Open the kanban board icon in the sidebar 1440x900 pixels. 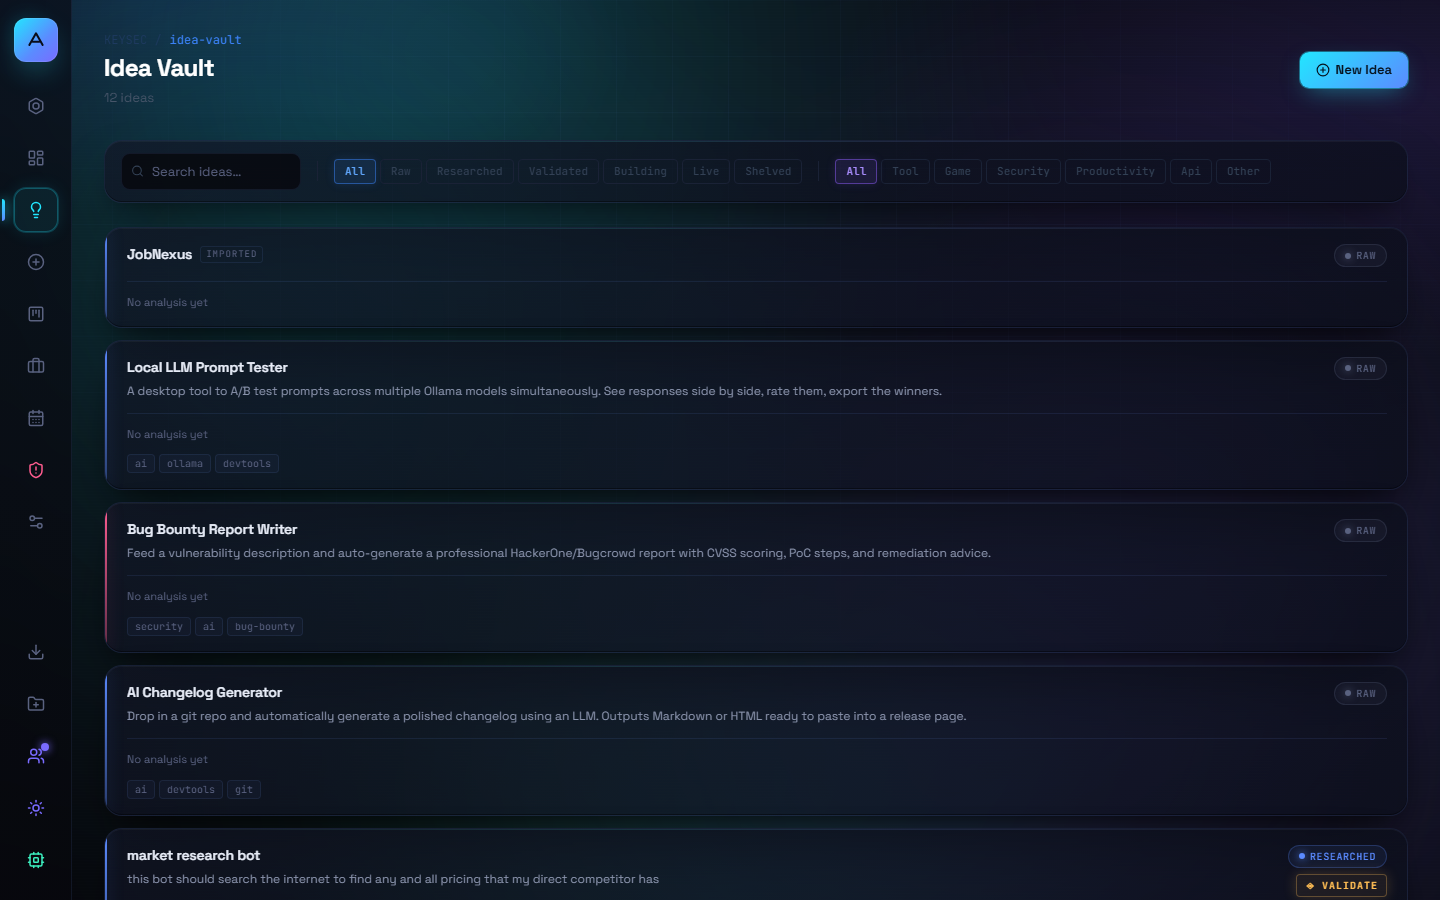[x=36, y=314]
